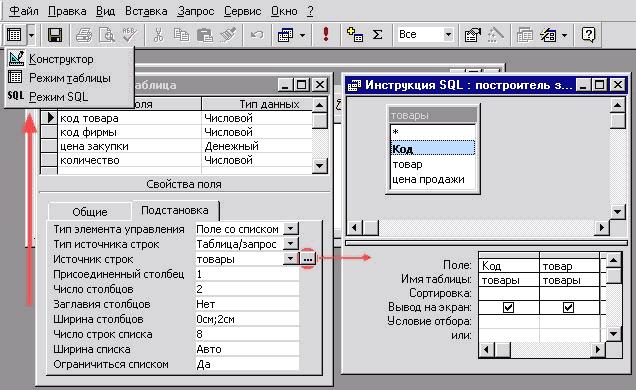
Task: Open the Help question mark icon
Action: click(588, 35)
